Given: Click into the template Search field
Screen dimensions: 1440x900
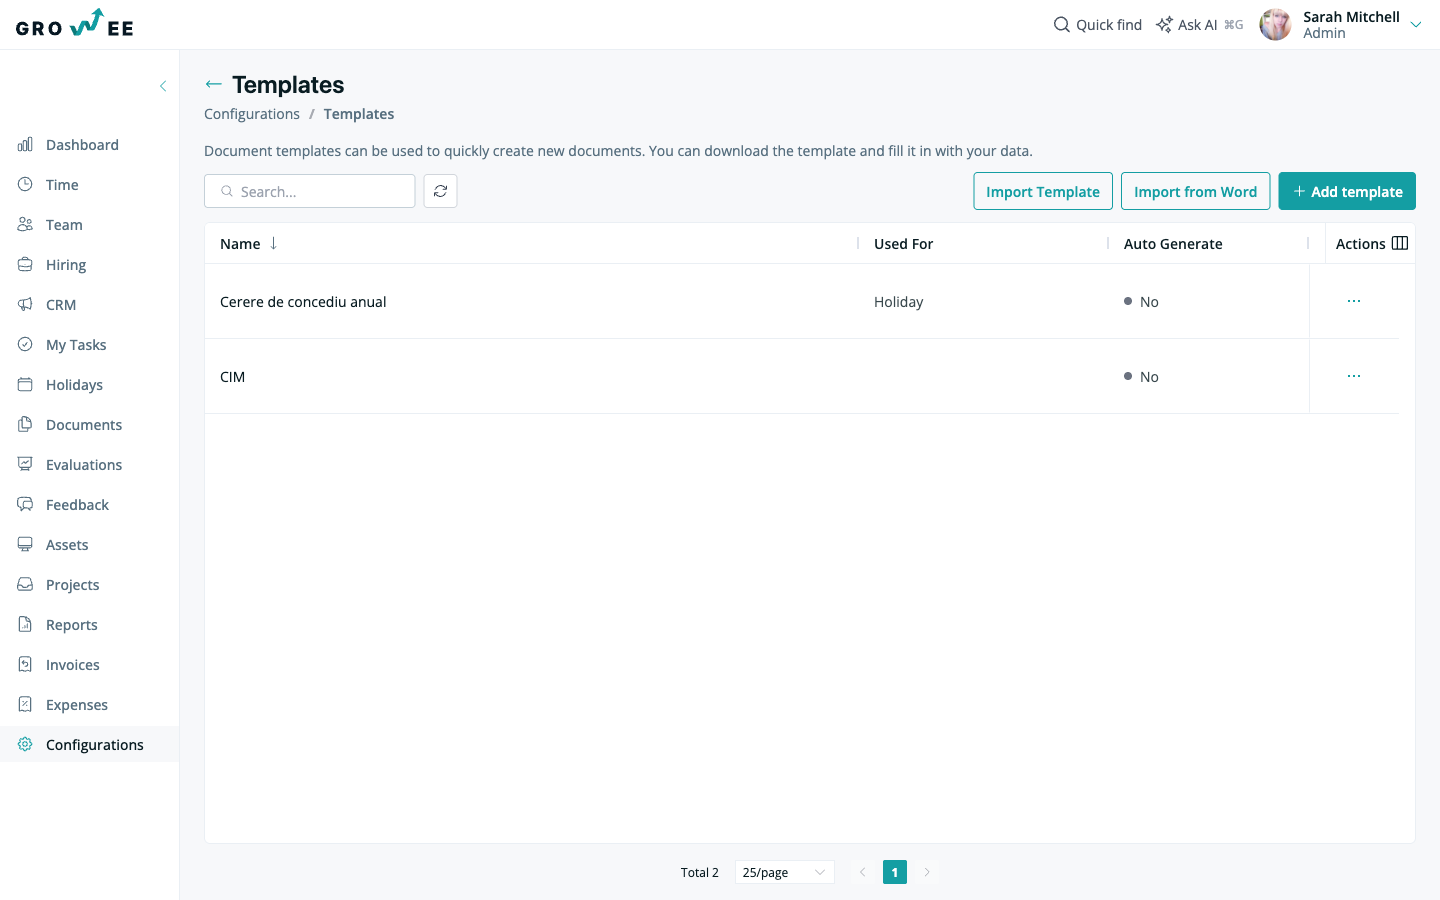Looking at the screenshot, I should click(310, 191).
